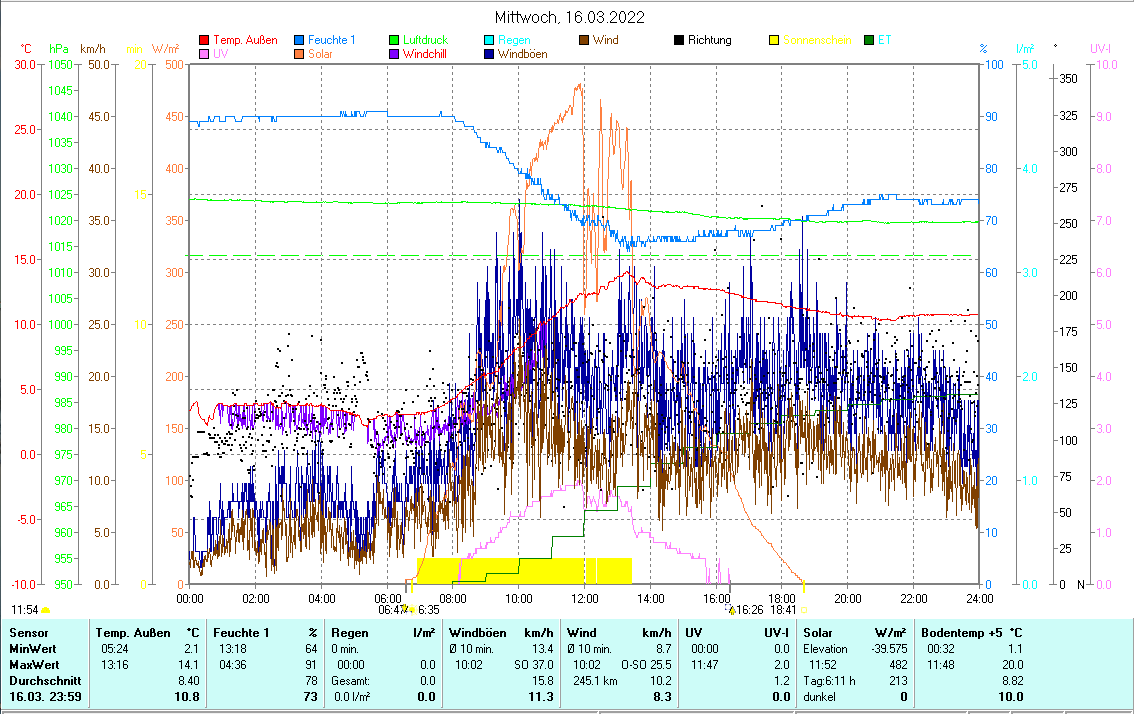Click the cyan Regen legend swatch
Viewport: 1134px width, 714px height.
(x=489, y=40)
